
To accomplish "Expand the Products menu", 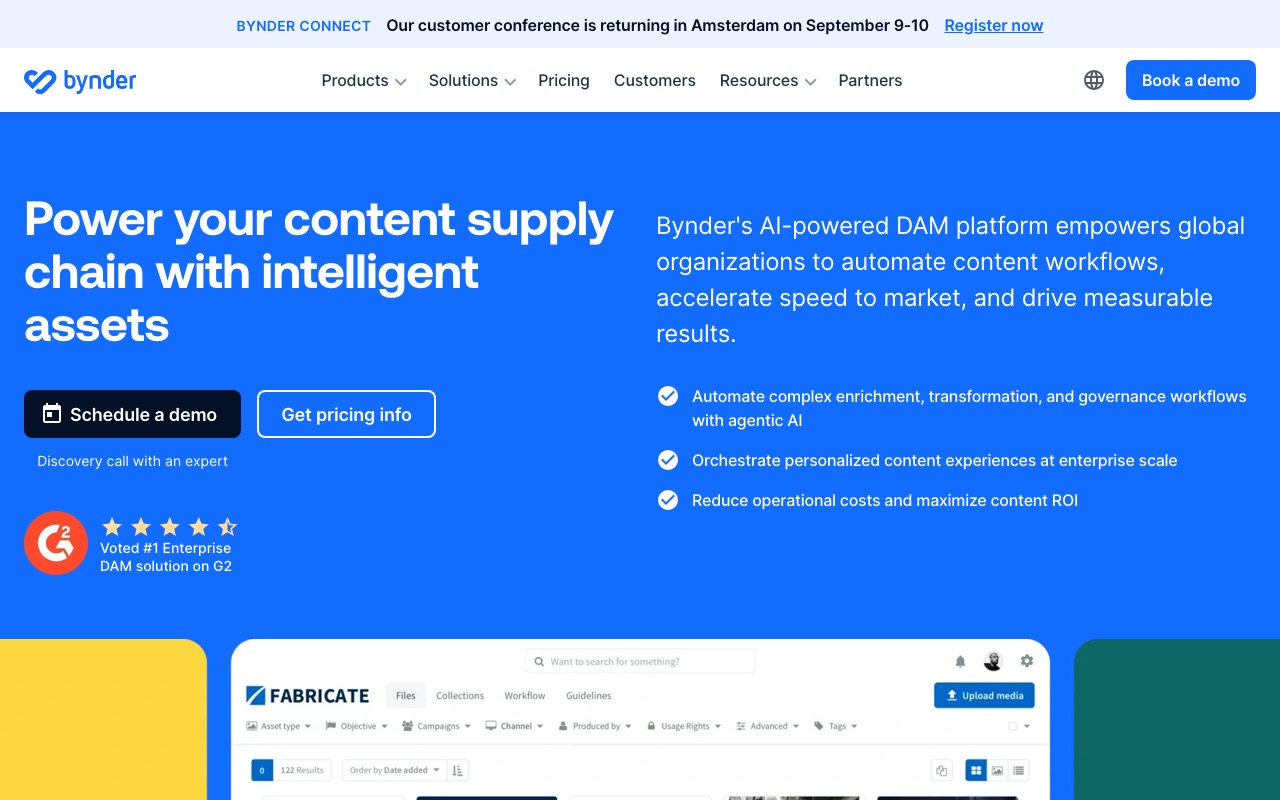I will (364, 80).
